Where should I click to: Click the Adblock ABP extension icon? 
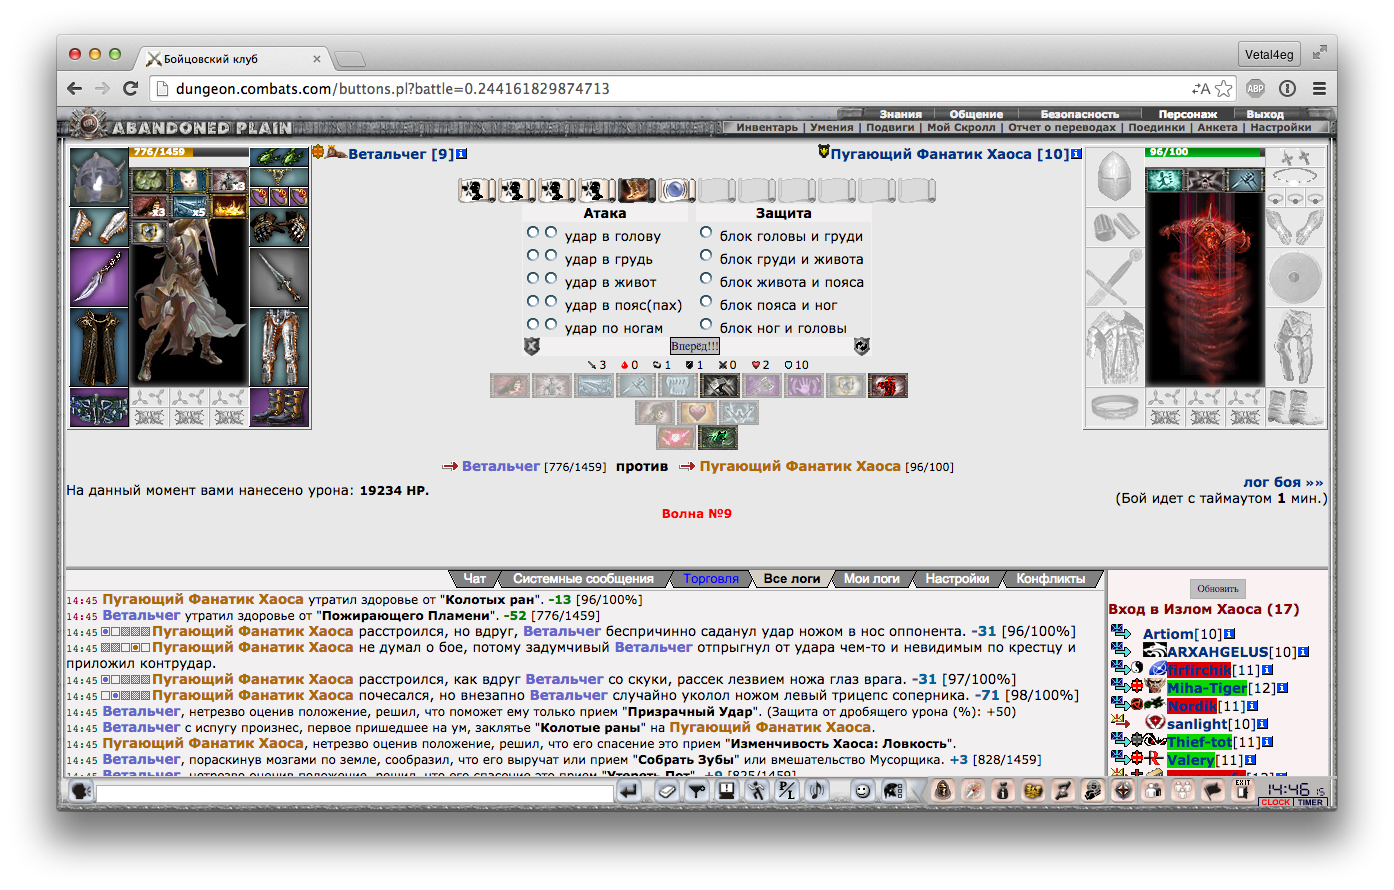coord(1256,88)
